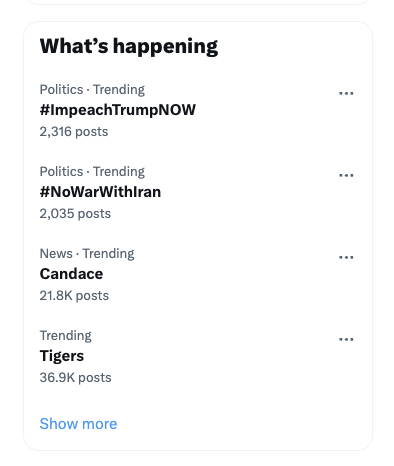The height and width of the screenshot is (466, 394).
Task: Click the Politics · Trending label above #NoWarWithIran
Action: point(92,172)
